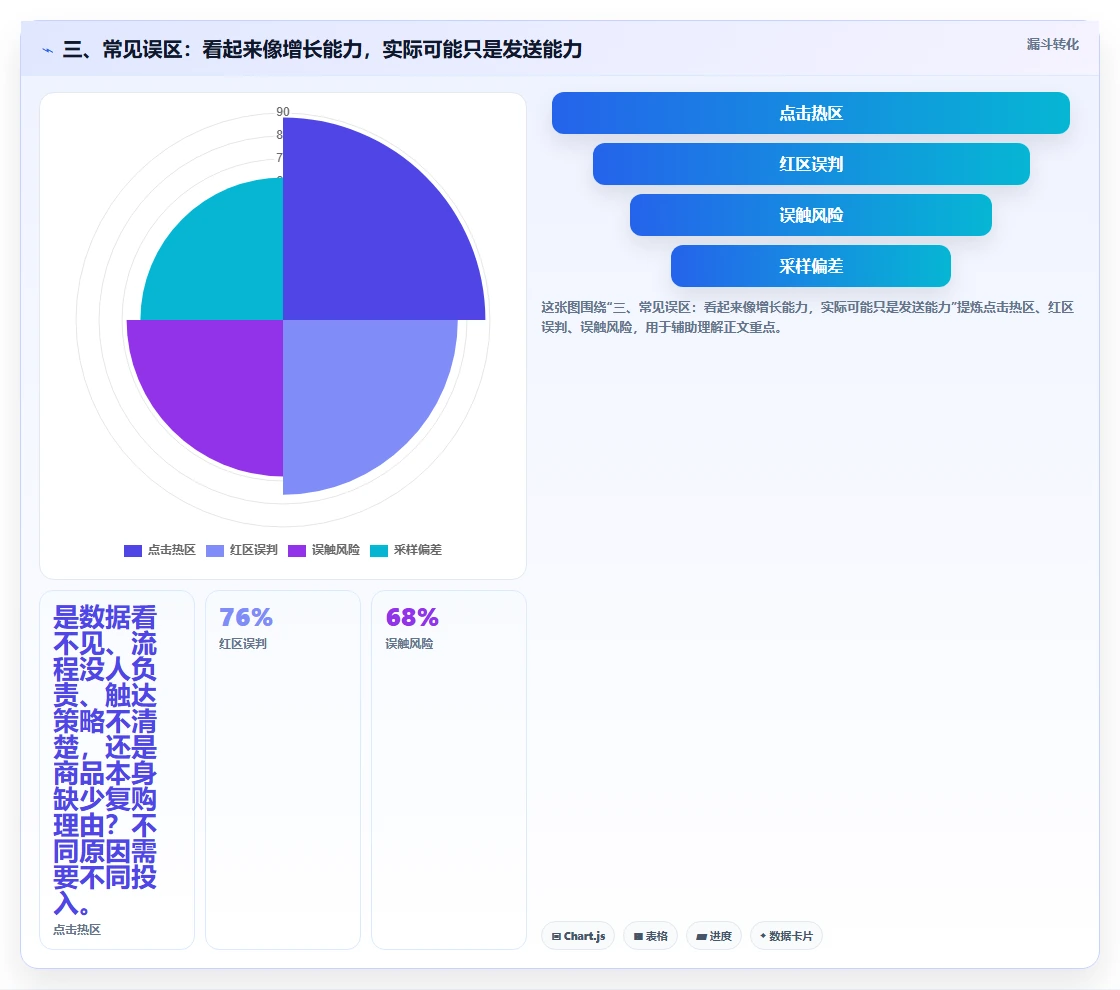Toggle 点击热区 legend color swatch

[x=133, y=551]
